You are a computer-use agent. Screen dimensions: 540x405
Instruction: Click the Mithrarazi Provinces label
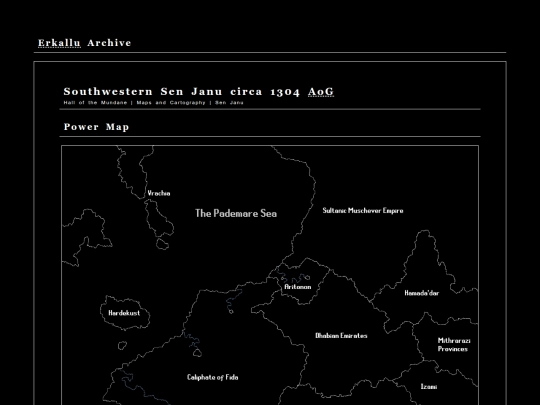tap(454, 345)
